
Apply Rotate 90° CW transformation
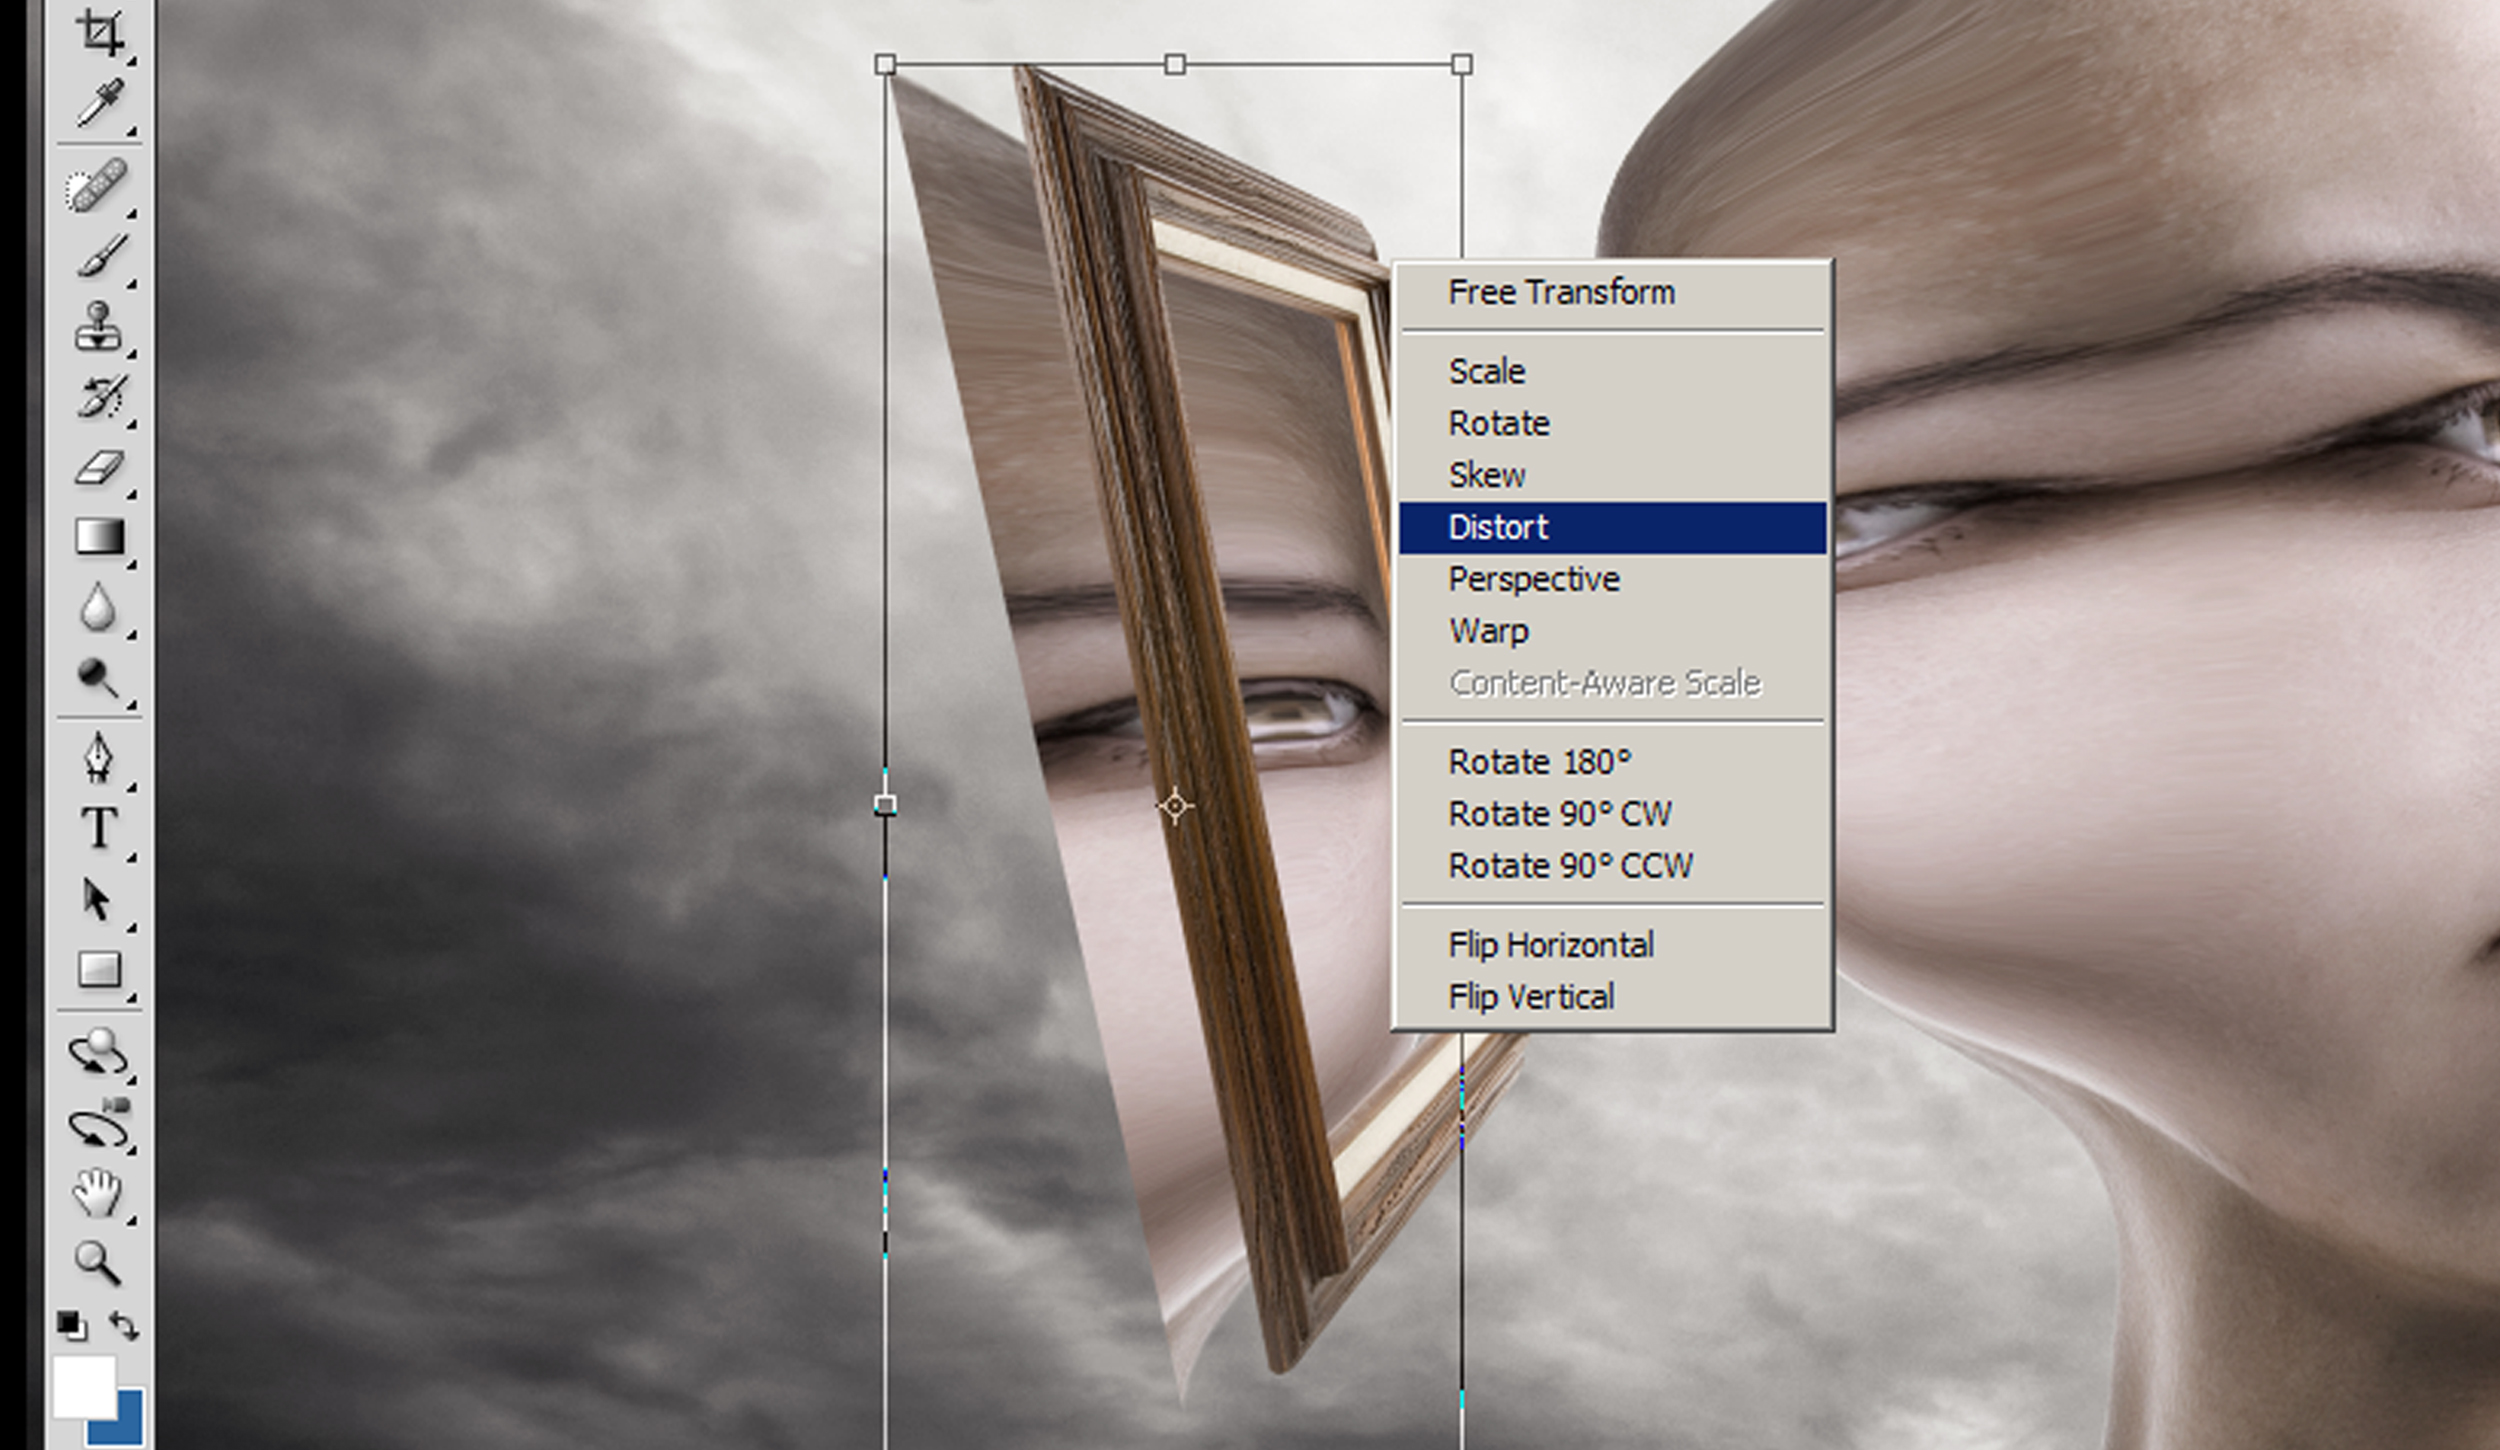pos(1560,813)
